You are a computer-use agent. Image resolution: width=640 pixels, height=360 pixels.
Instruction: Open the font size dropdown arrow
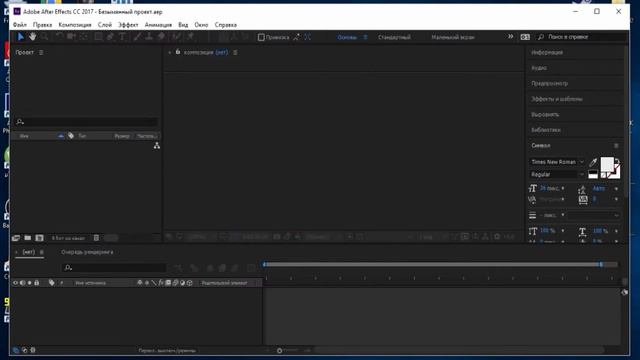coord(563,188)
